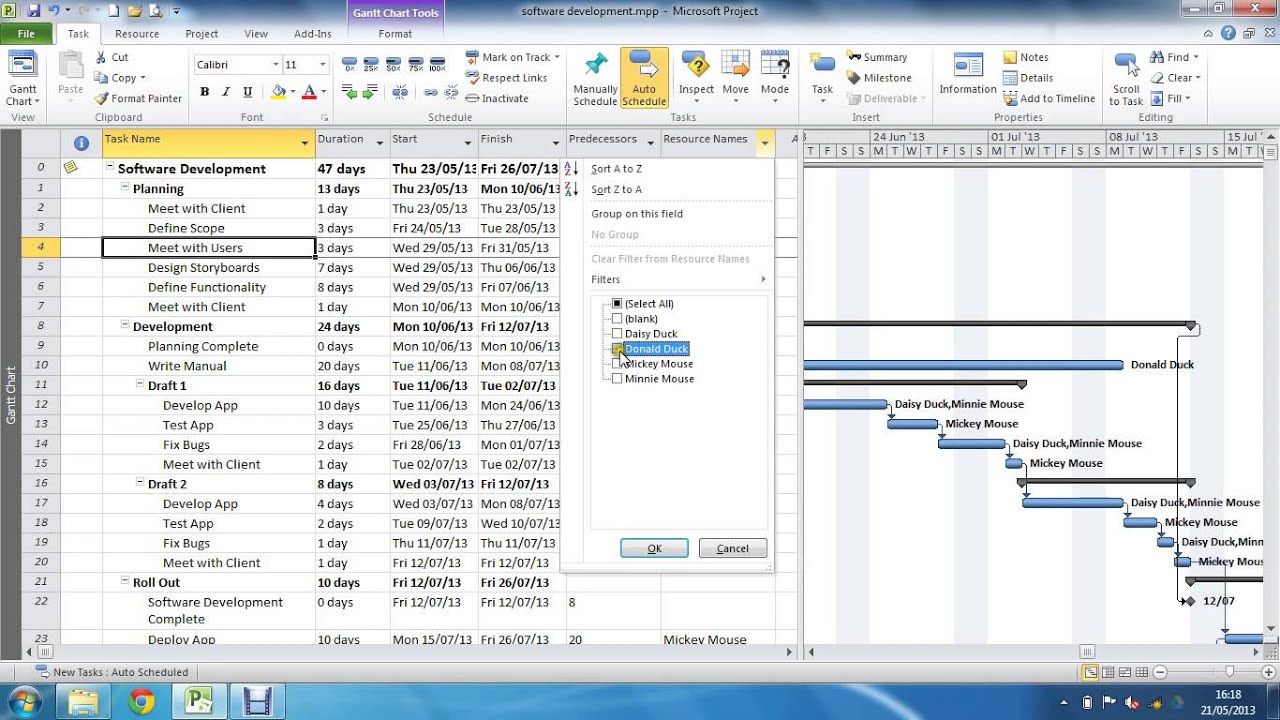Viewport: 1280px width, 720px height.
Task: Select the Write Manual task cell
Action: coord(209,366)
